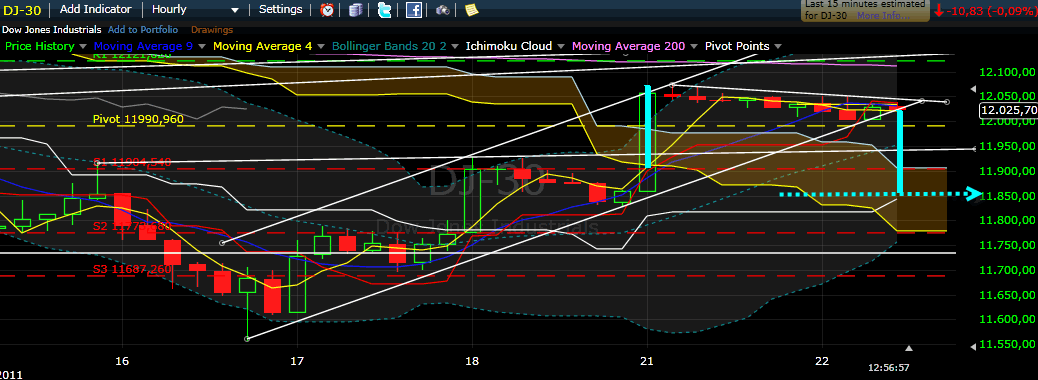
Task: Click the red down arrow change indicator
Action: point(939,11)
